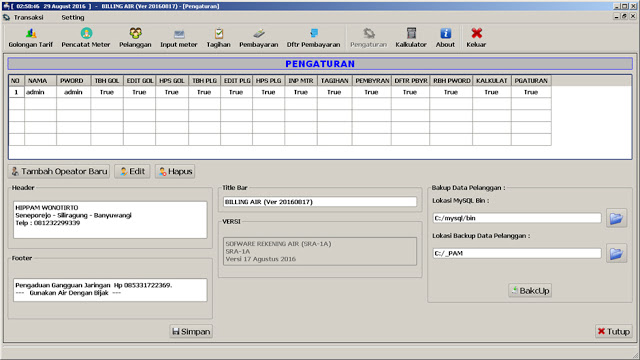Viewport: 640px width, 360px height.
Task: Click the Title Bar input field
Action: coord(320,202)
